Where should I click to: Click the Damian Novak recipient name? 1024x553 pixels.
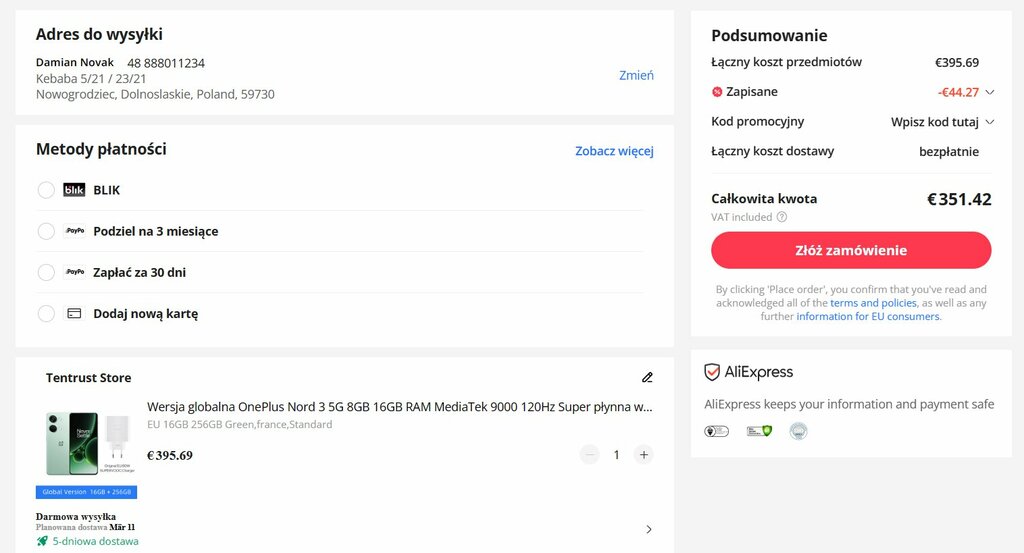point(74,63)
